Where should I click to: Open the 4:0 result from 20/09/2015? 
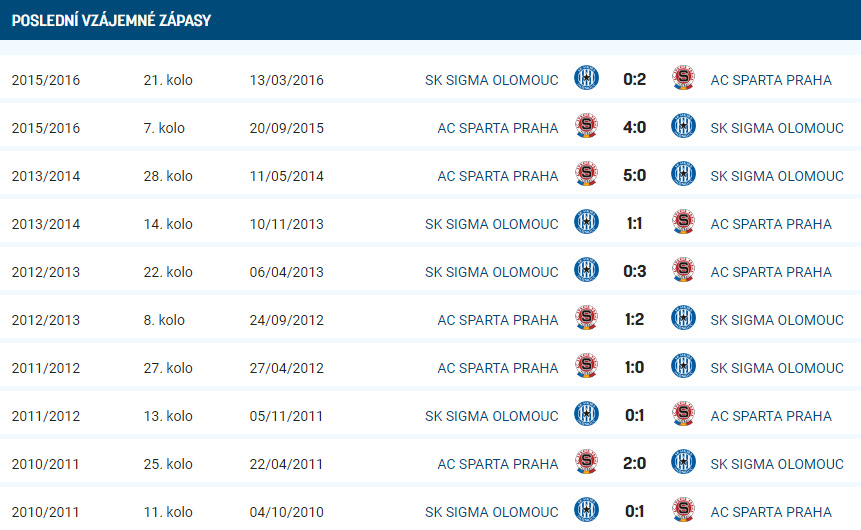tap(634, 127)
